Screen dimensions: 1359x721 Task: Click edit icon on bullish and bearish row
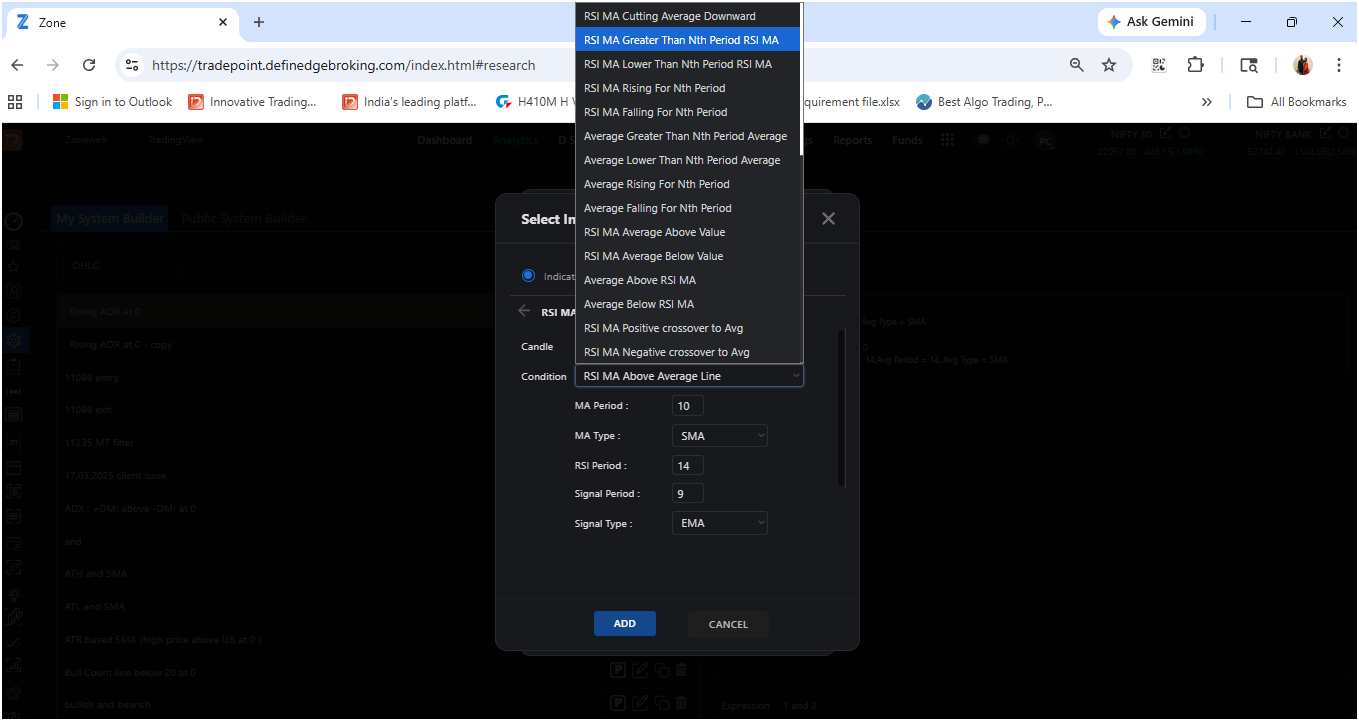pyautogui.click(x=640, y=703)
